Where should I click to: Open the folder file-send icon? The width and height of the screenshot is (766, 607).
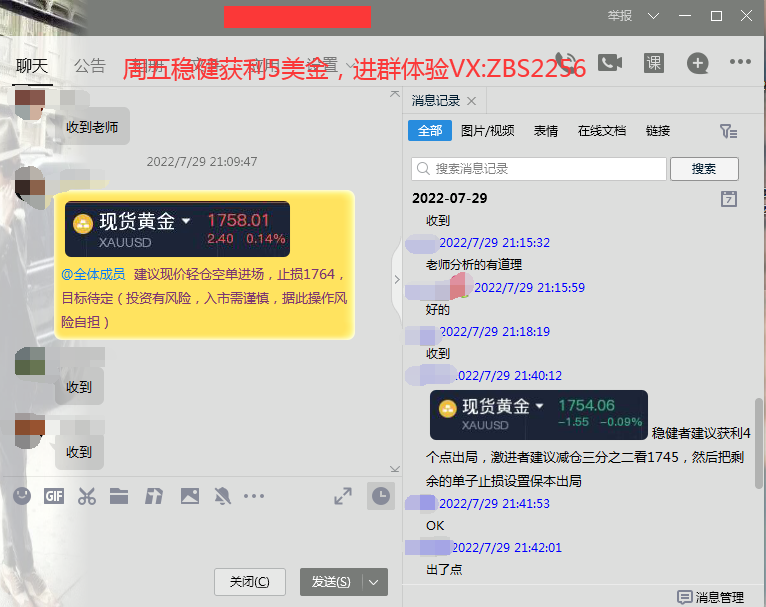pos(120,496)
